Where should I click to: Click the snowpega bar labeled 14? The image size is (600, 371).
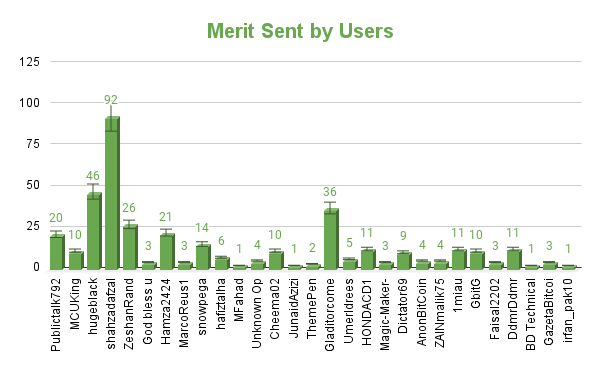(203, 257)
